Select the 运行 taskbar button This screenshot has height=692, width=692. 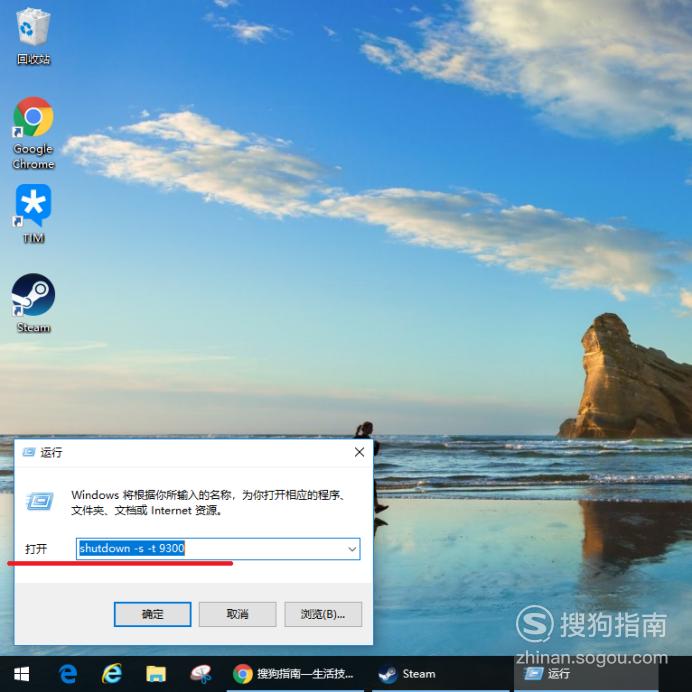(586, 674)
